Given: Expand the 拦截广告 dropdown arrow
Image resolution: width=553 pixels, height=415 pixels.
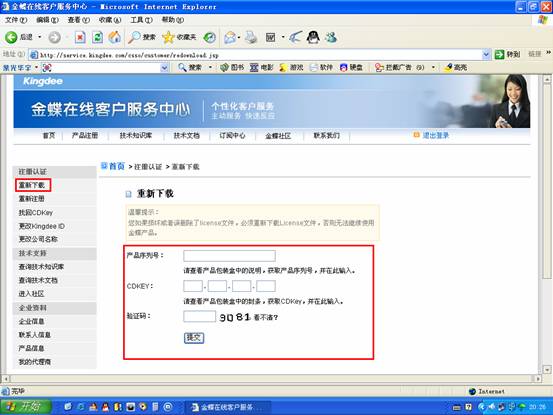Looking at the screenshot, I should (x=433, y=67).
